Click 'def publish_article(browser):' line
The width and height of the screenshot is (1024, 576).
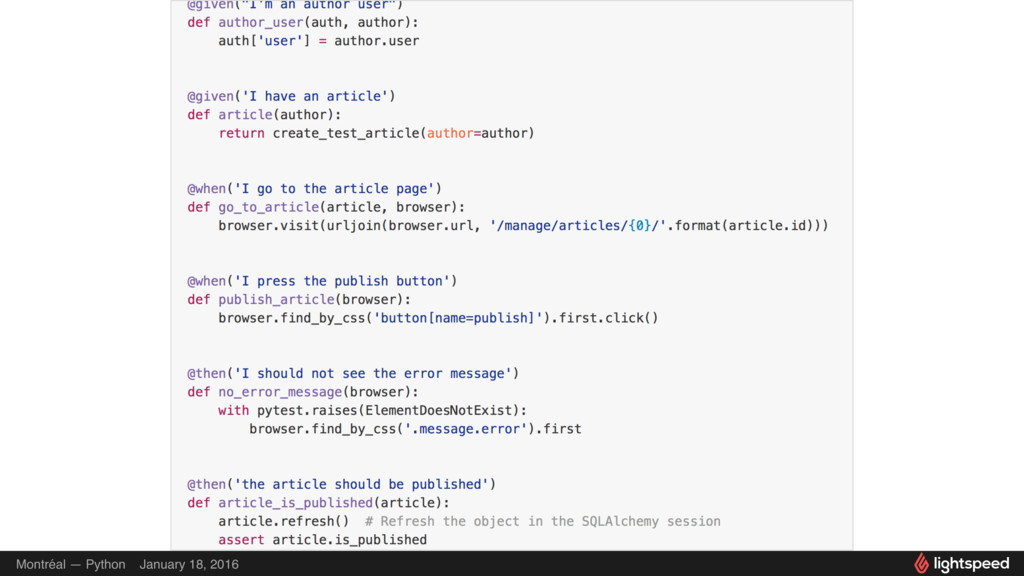pyautogui.click(x=299, y=300)
